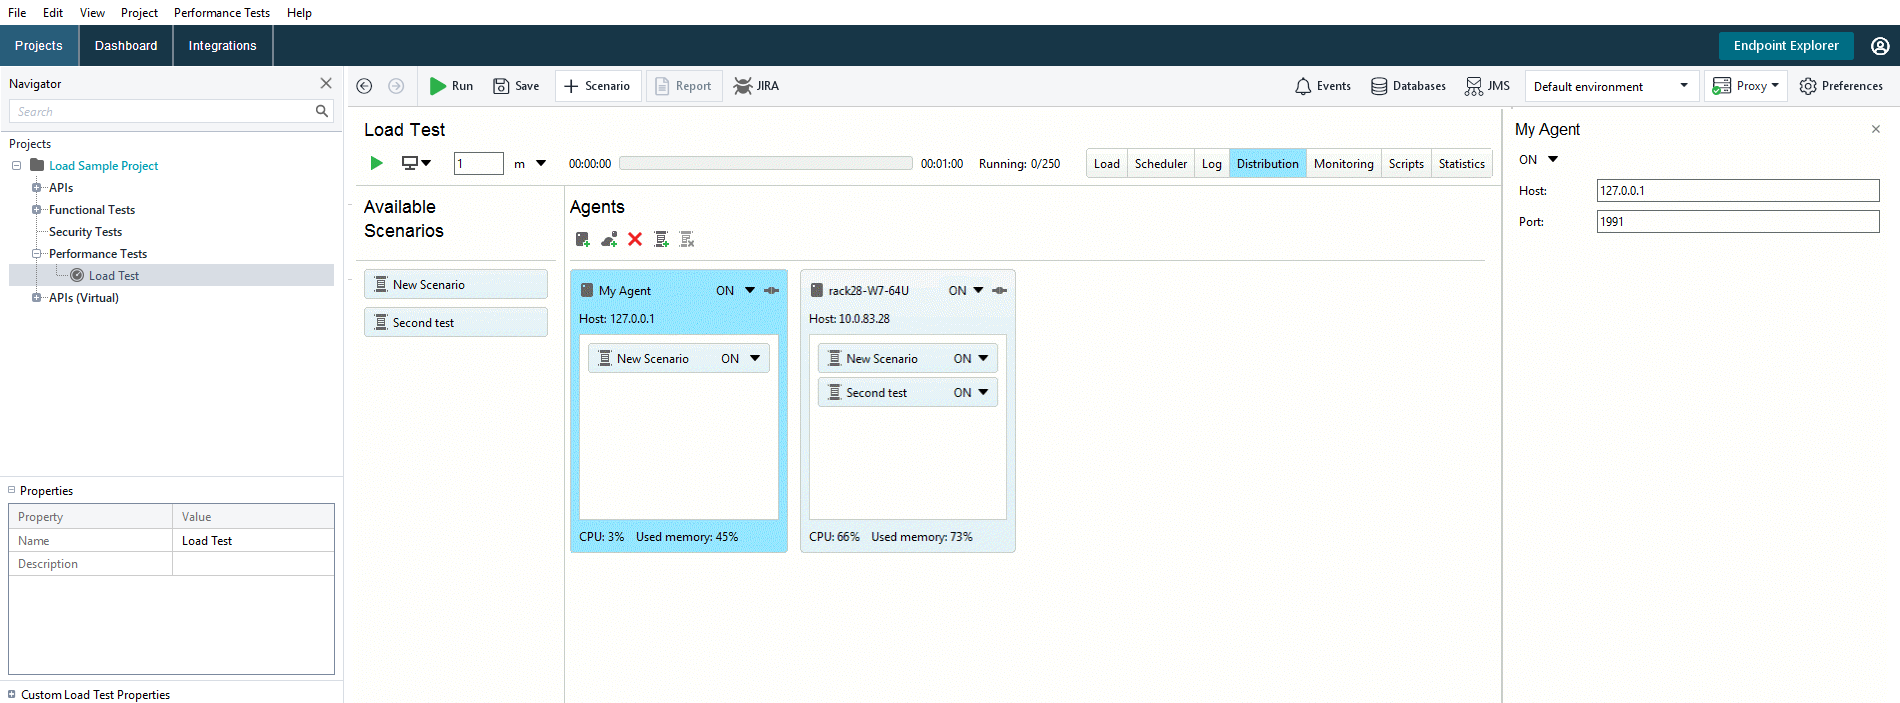1900x703 pixels.
Task: Switch to the Statistics tab
Action: click(x=1461, y=164)
